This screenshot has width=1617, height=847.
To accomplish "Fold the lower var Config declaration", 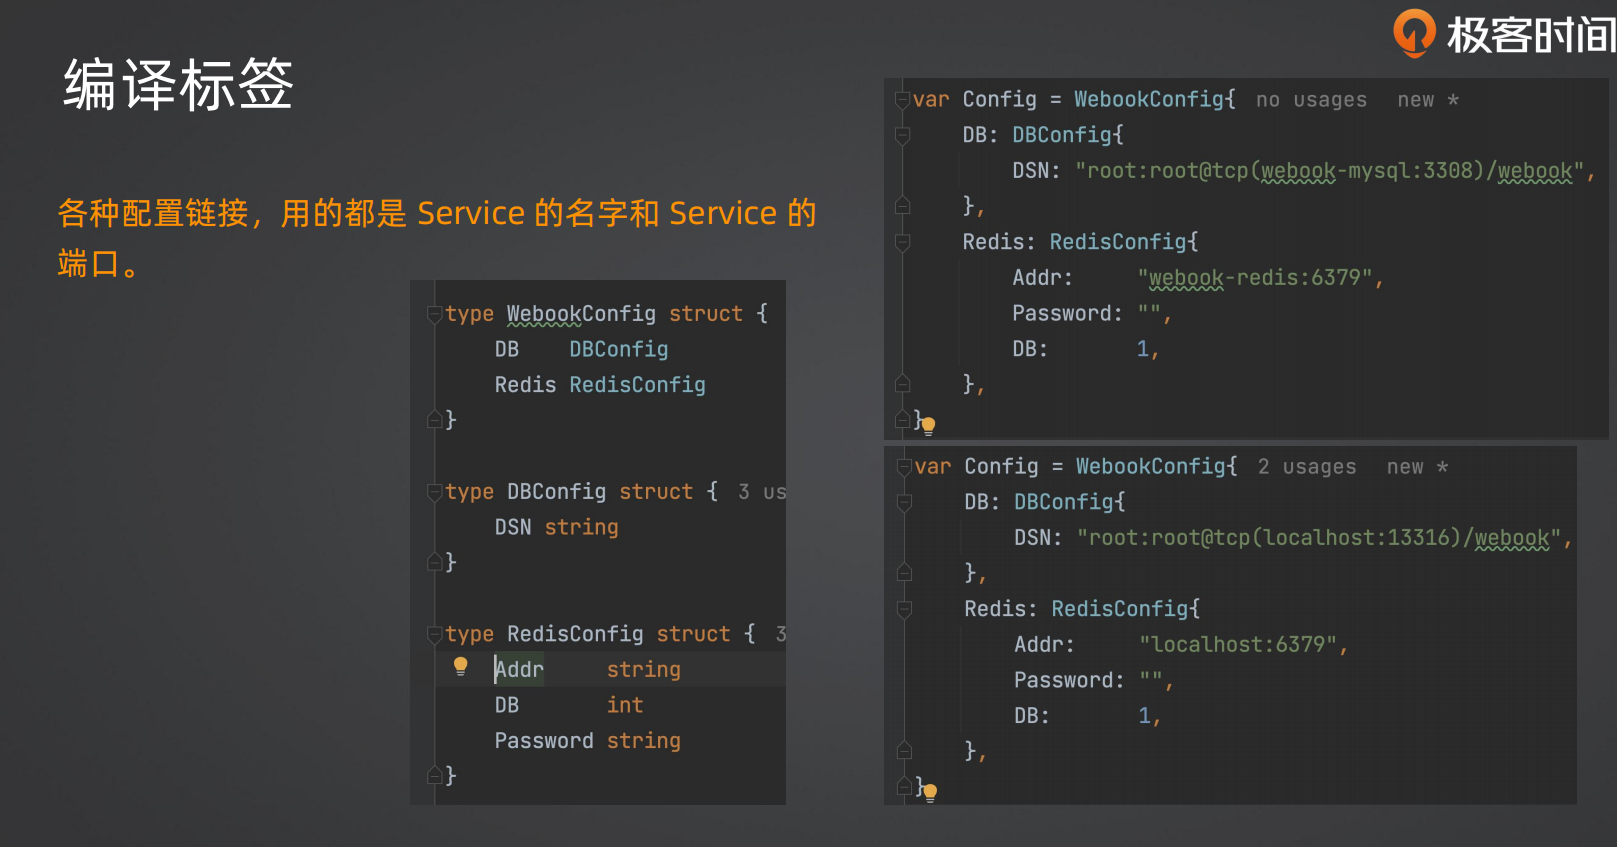I will pyautogui.click(x=904, y=467).
